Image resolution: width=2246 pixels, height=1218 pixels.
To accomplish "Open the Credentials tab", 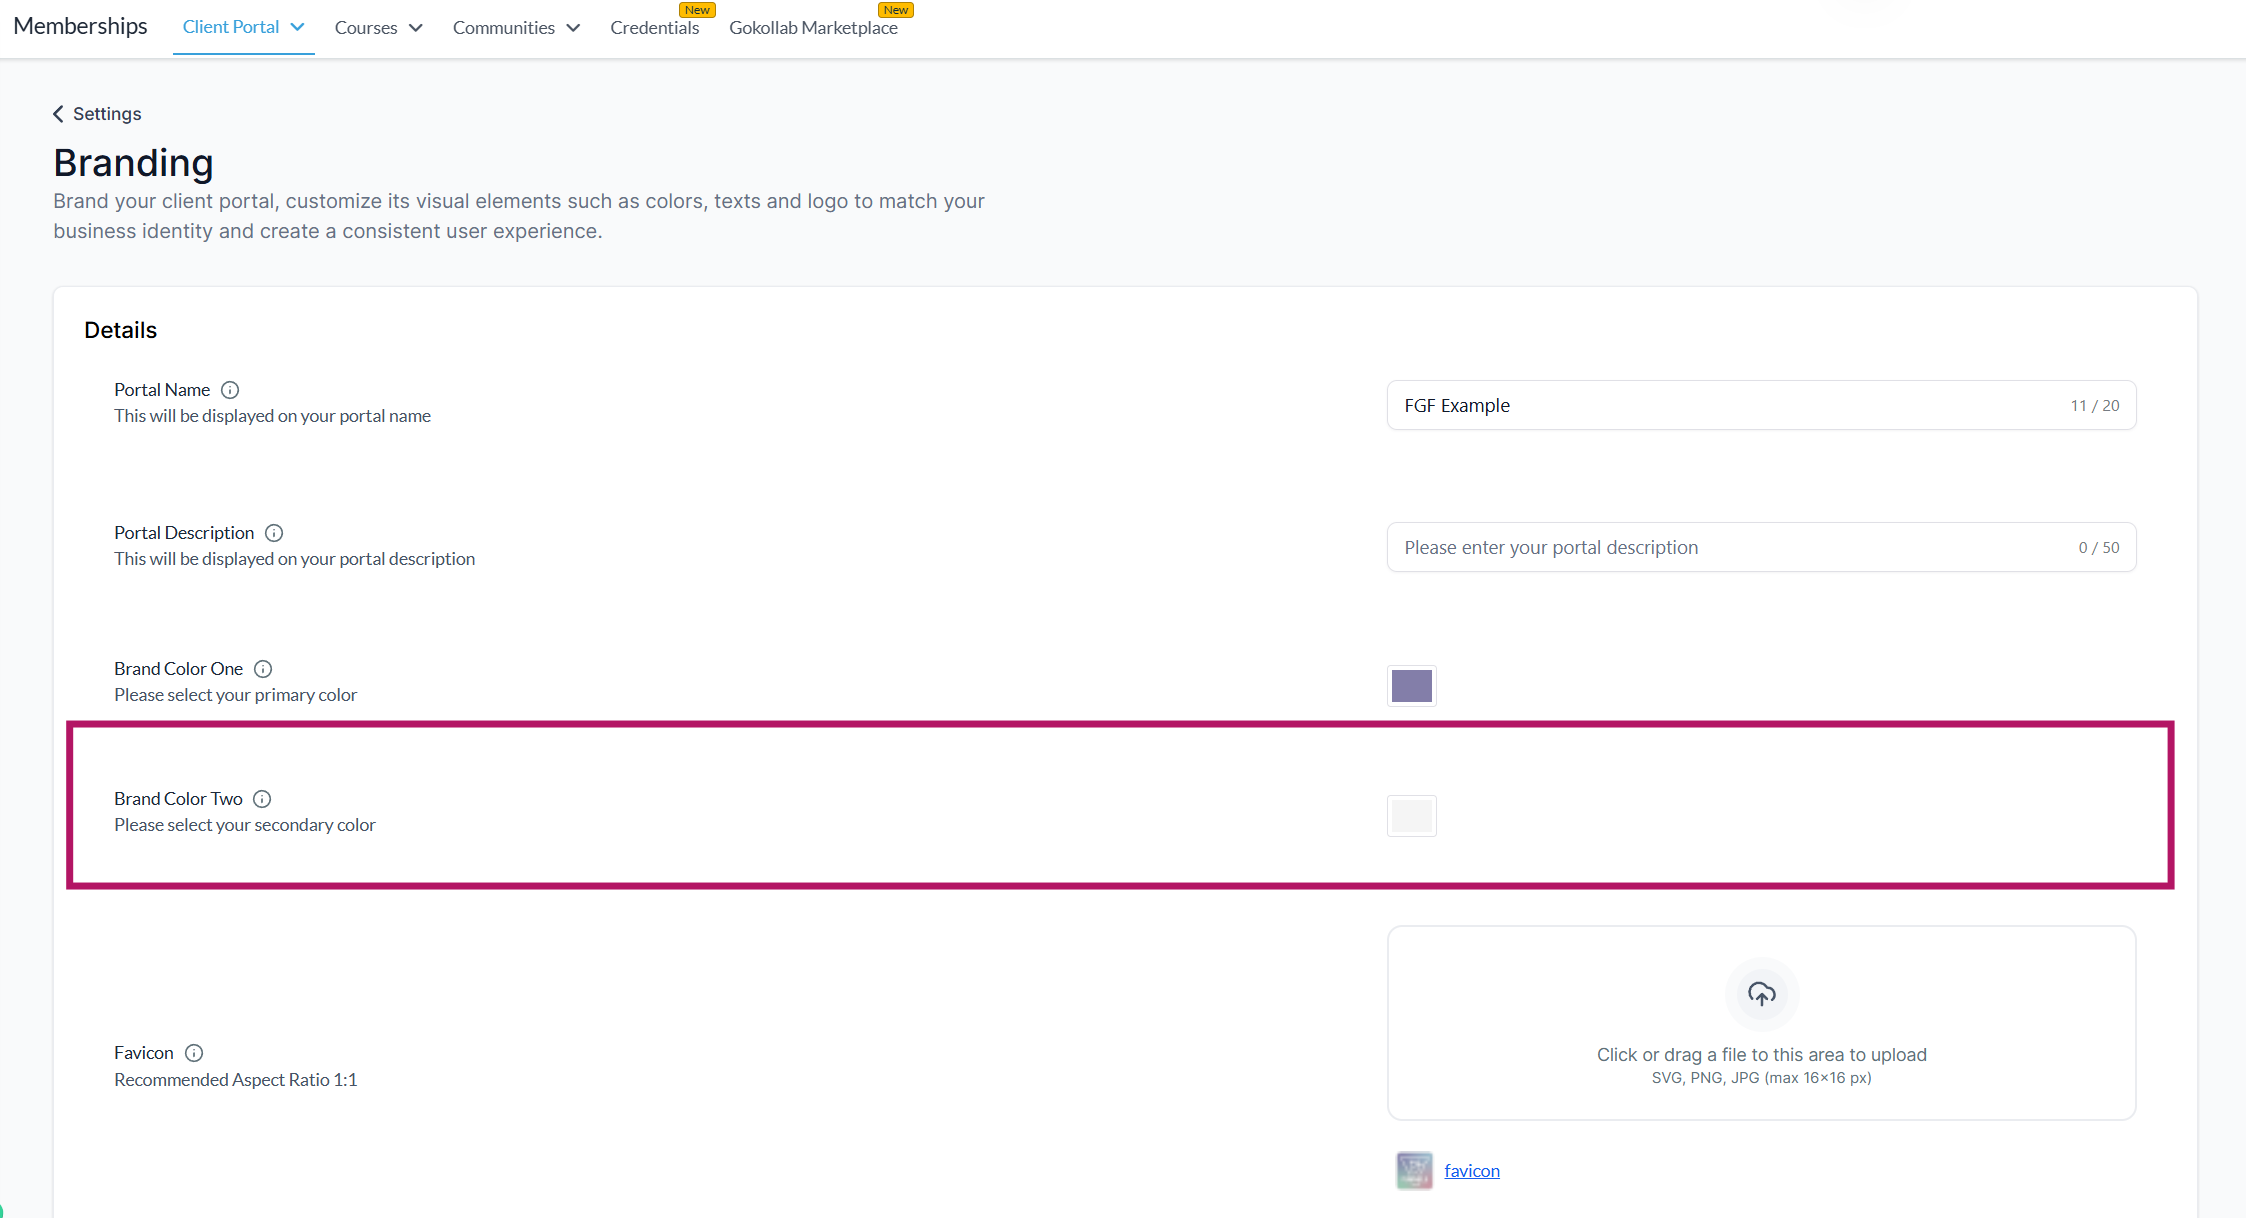I will coord(655,28).
